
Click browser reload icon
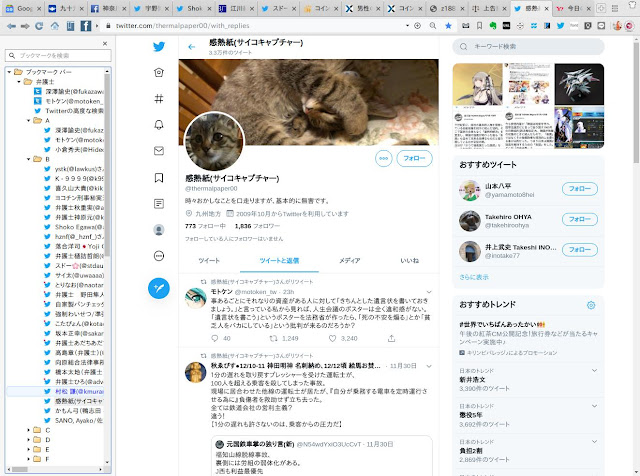coord(39,26)
